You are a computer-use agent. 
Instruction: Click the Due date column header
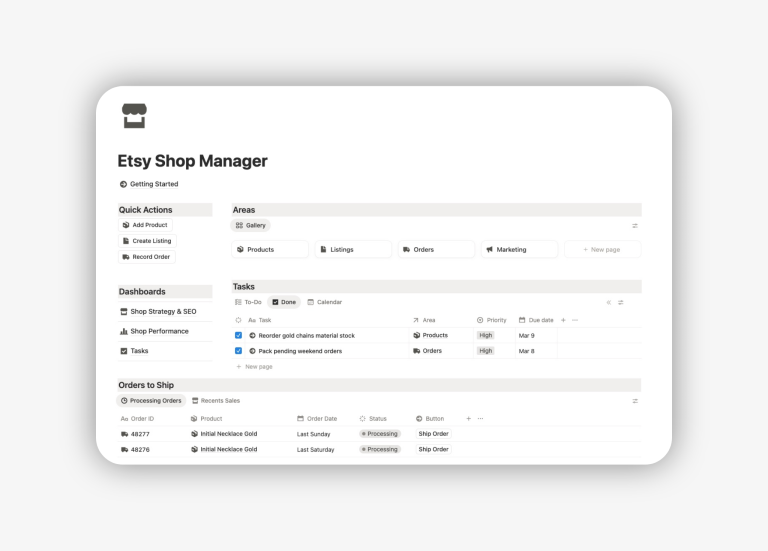536,320
